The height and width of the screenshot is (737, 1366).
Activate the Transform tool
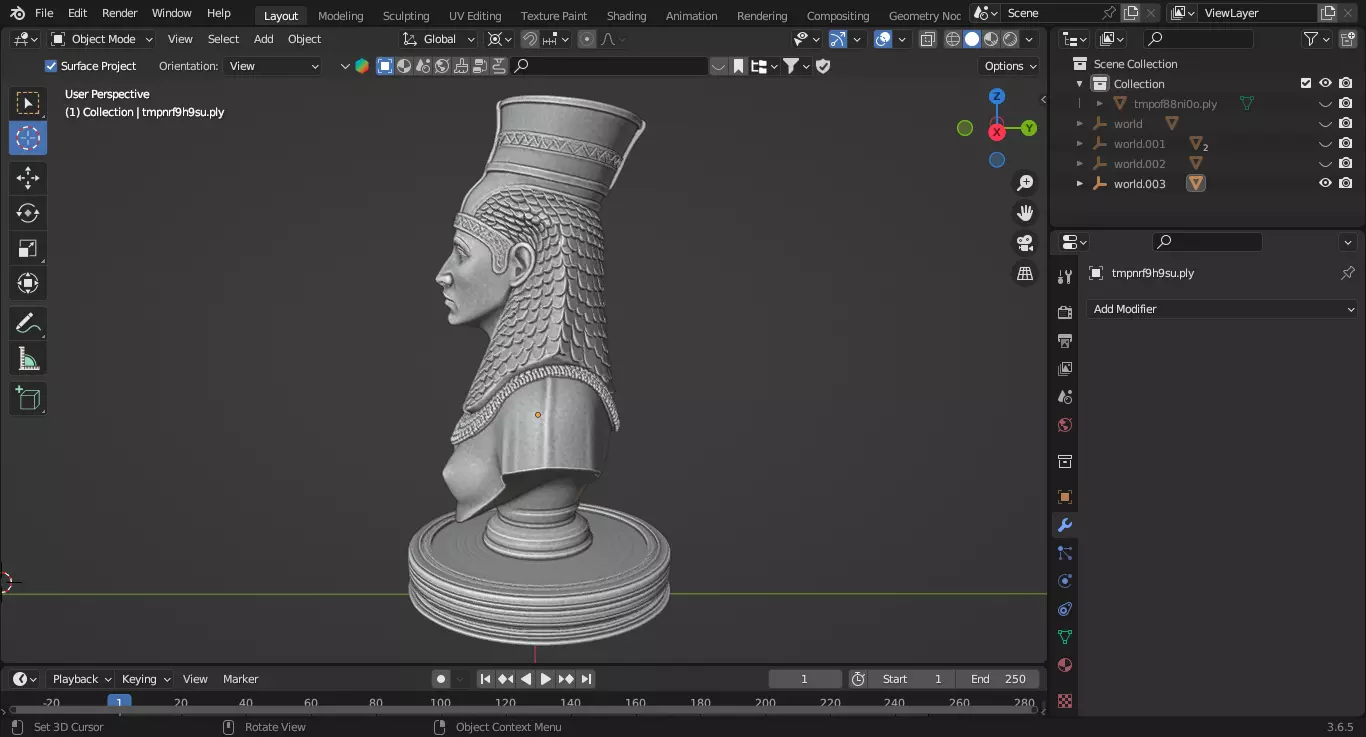28,283
